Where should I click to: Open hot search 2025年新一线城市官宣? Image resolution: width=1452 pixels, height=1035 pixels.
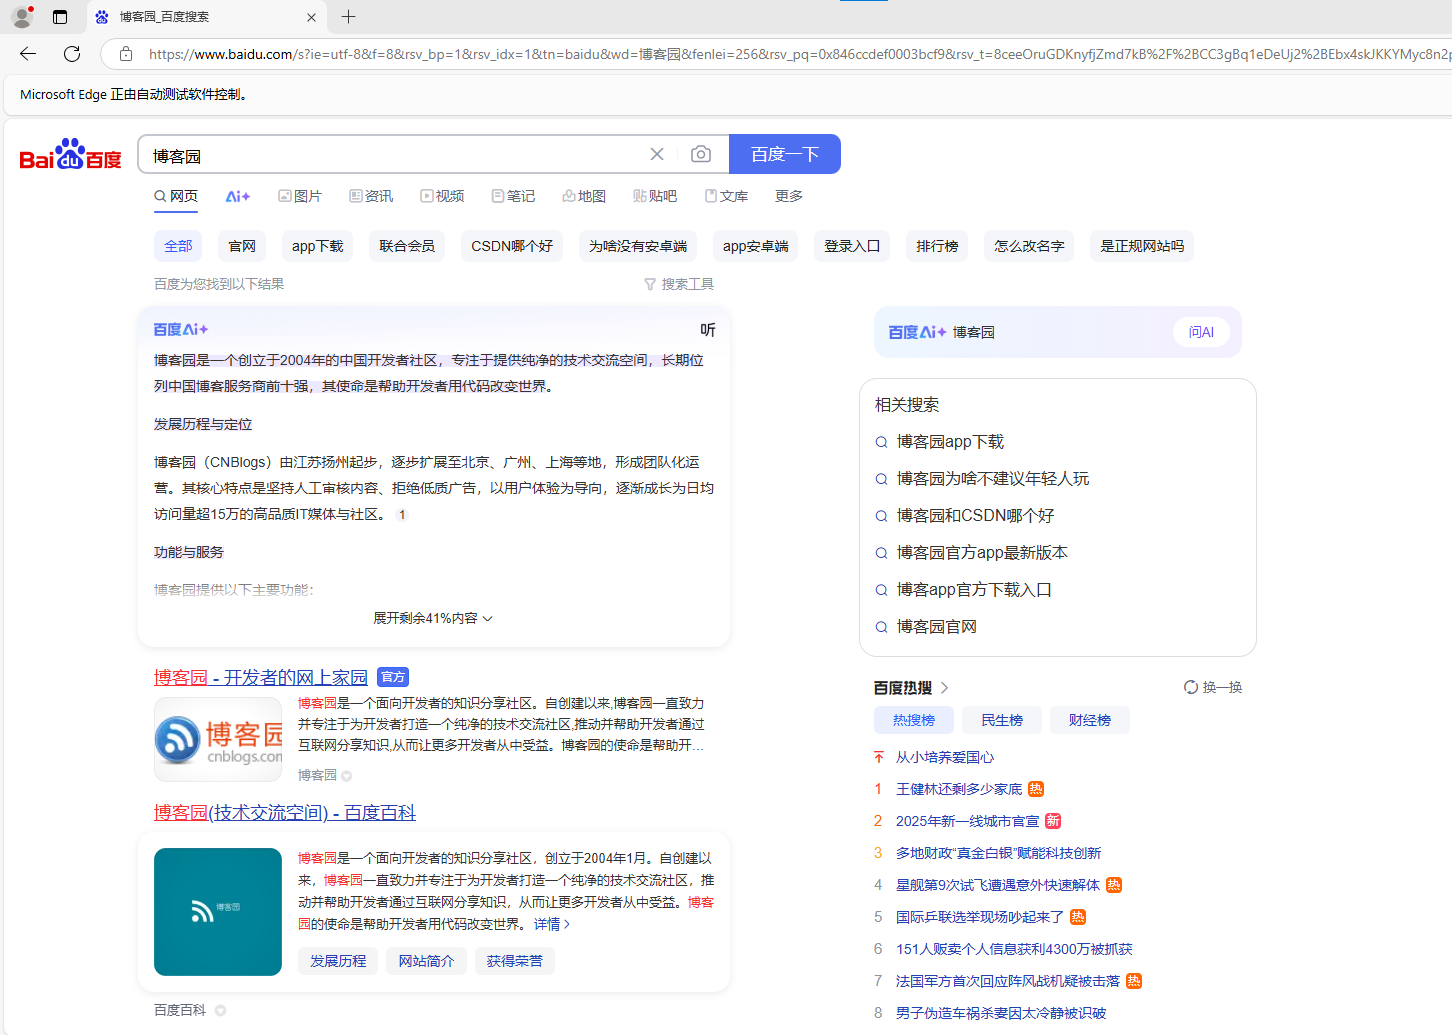pos(967,821)
